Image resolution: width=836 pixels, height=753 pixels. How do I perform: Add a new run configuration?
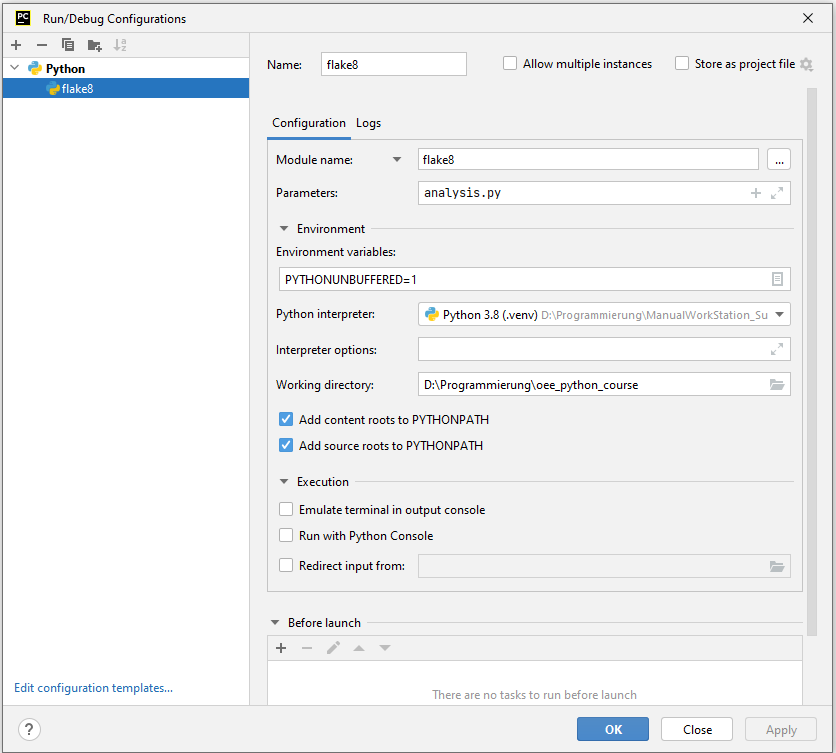pos(16,45)
